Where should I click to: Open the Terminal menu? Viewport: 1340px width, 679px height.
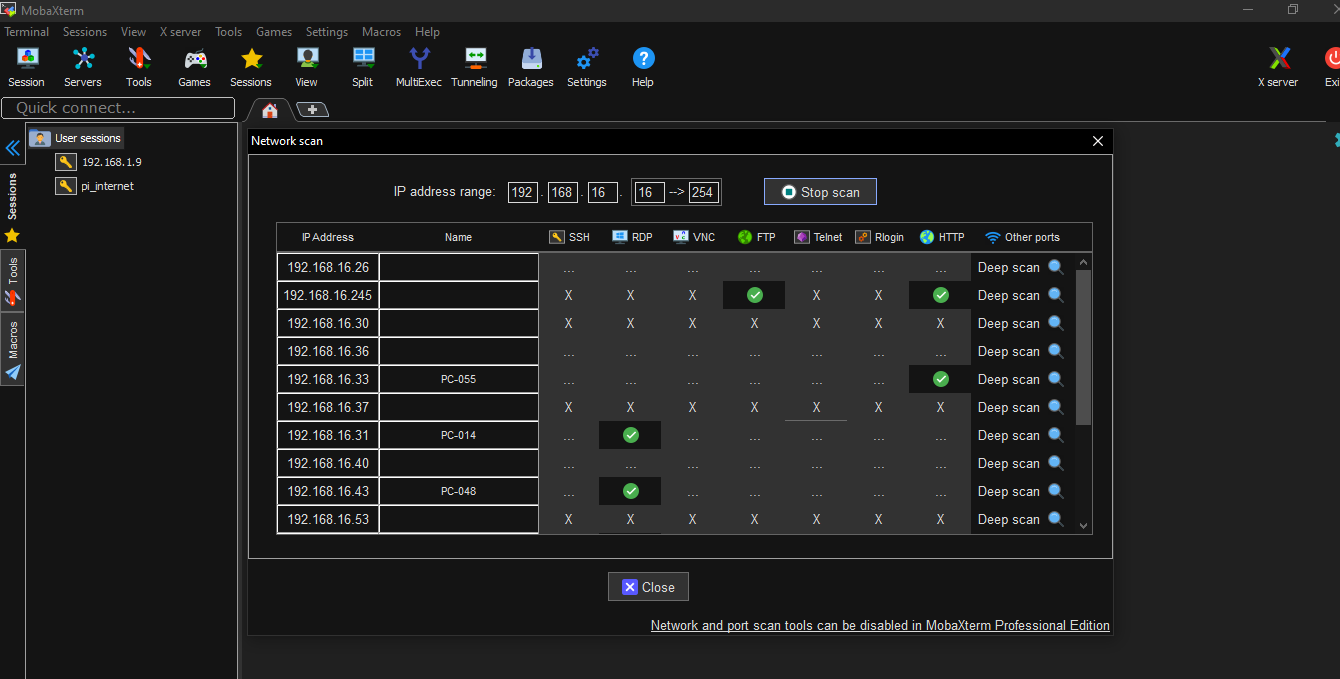pos(27,32)
